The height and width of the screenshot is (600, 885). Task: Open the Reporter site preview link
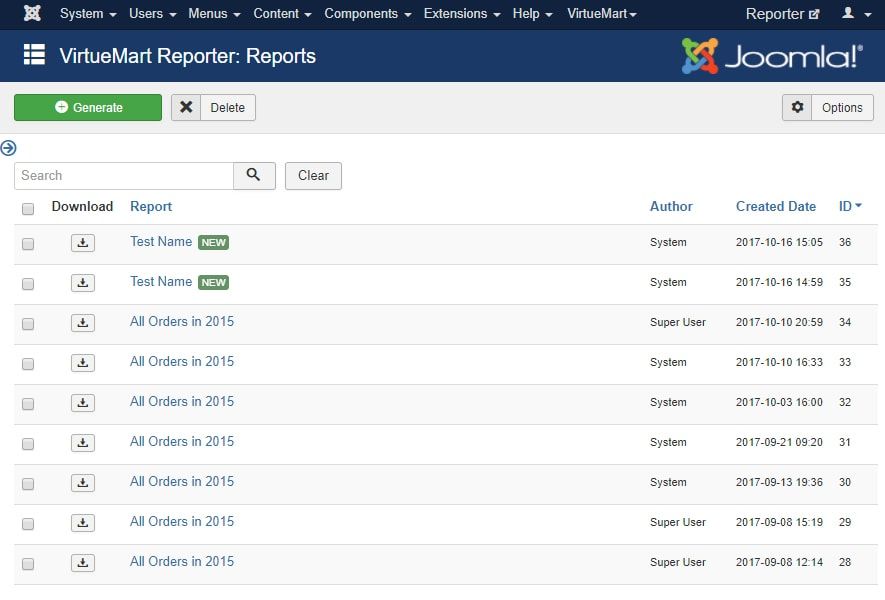point(782,14)
